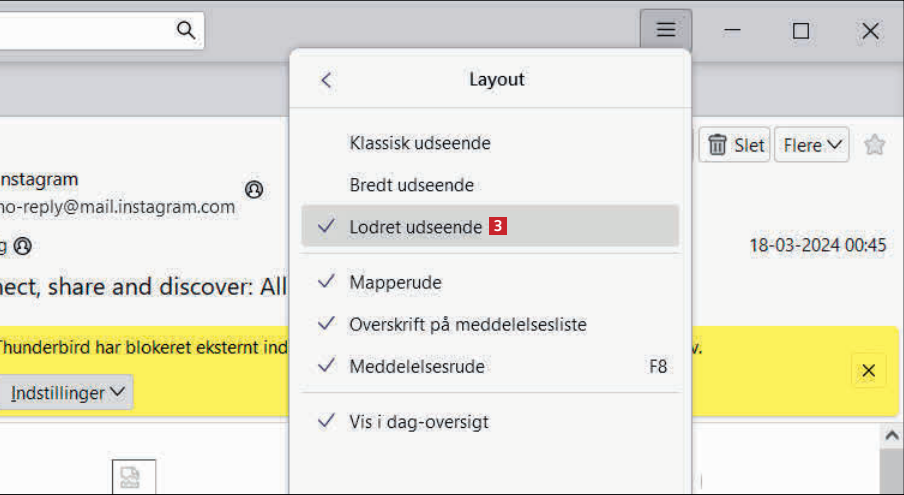Select Lodret udseende layout

pos(415,227)
